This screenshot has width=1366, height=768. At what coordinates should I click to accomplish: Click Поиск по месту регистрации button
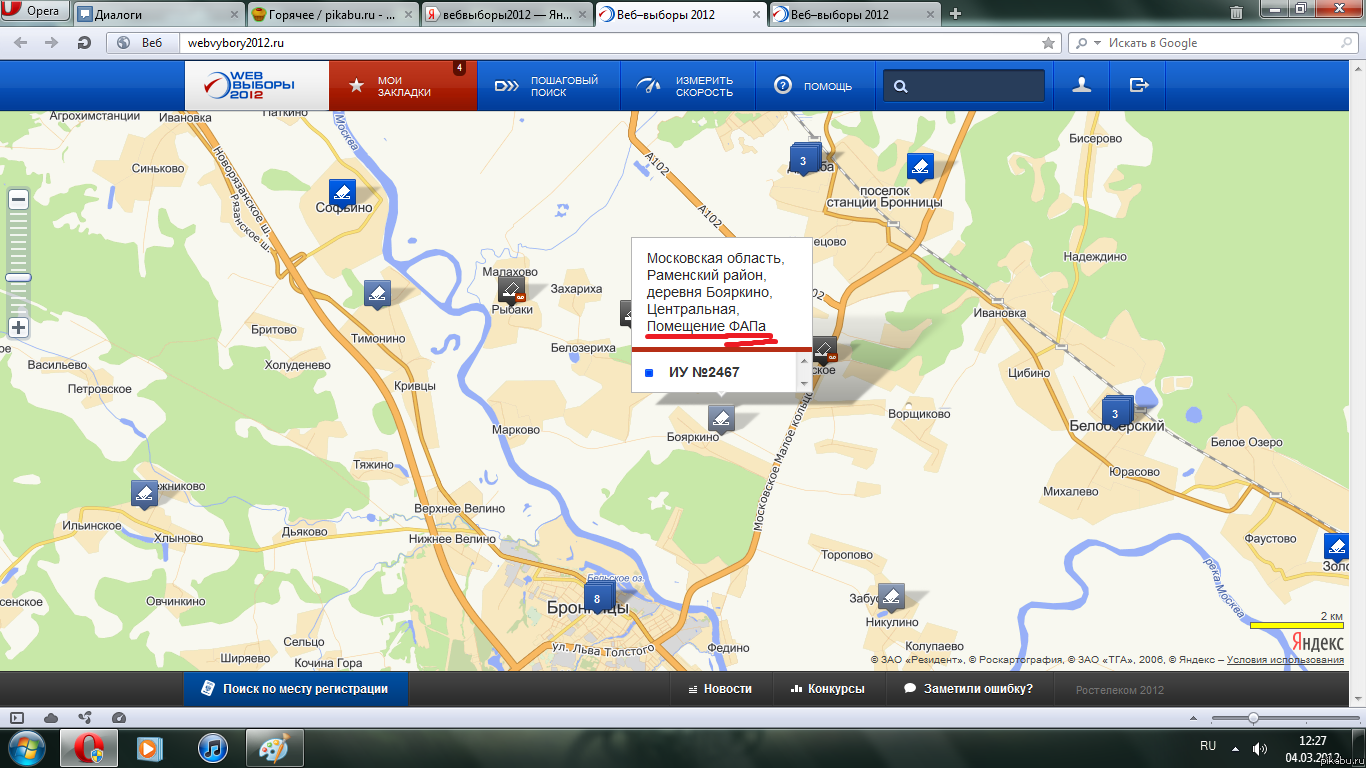tap(295, 688)
